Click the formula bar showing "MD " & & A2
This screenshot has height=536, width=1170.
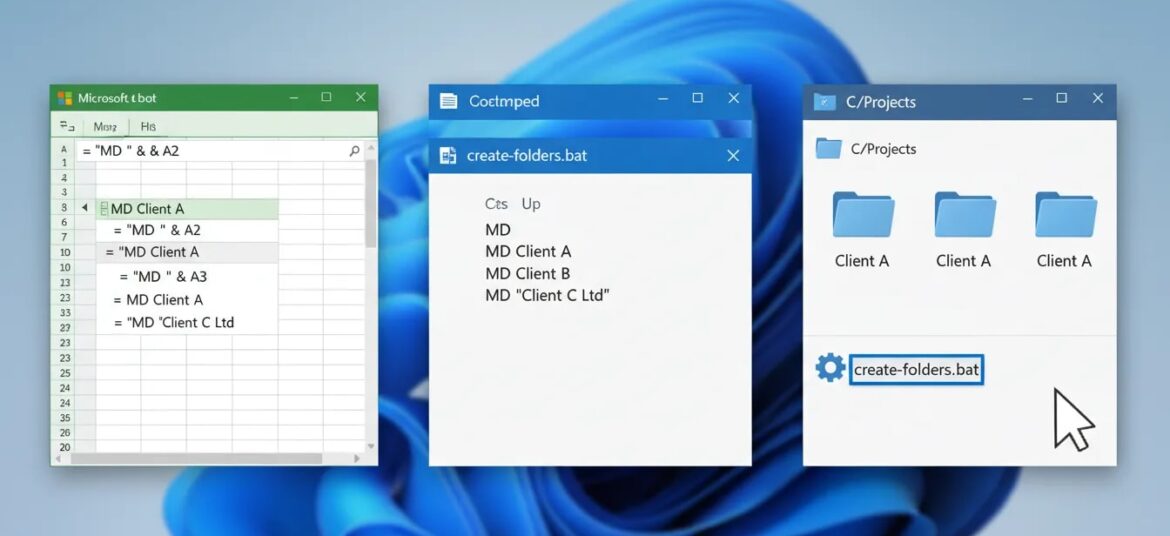pyautogui.click(x=221, y=151)
